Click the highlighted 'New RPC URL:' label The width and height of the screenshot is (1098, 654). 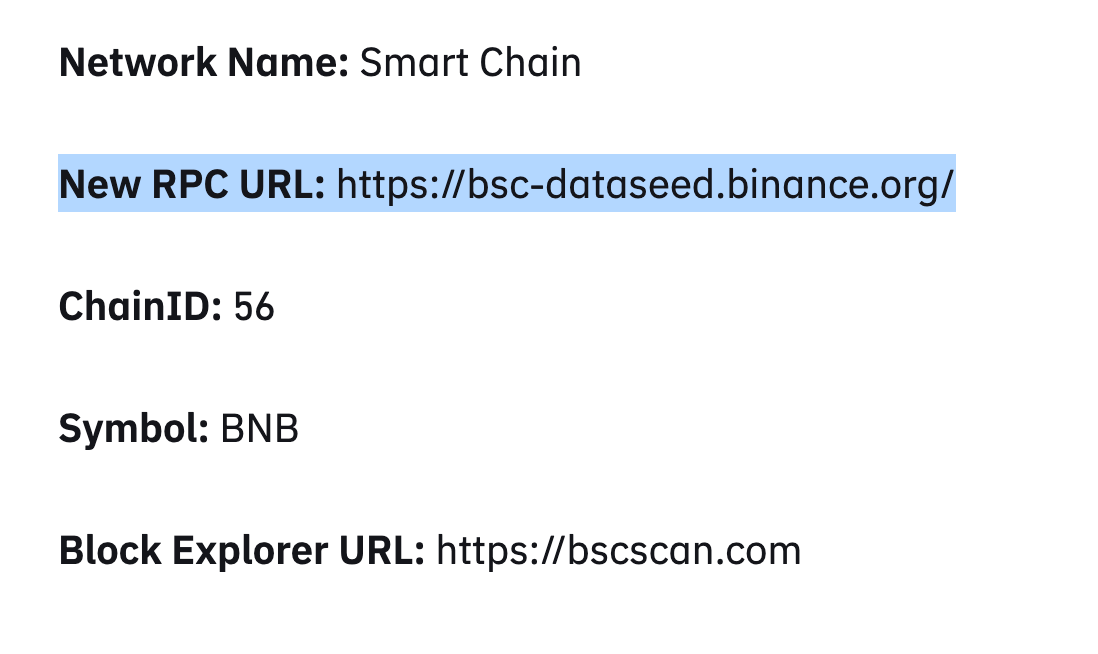[x=192, y=184]
